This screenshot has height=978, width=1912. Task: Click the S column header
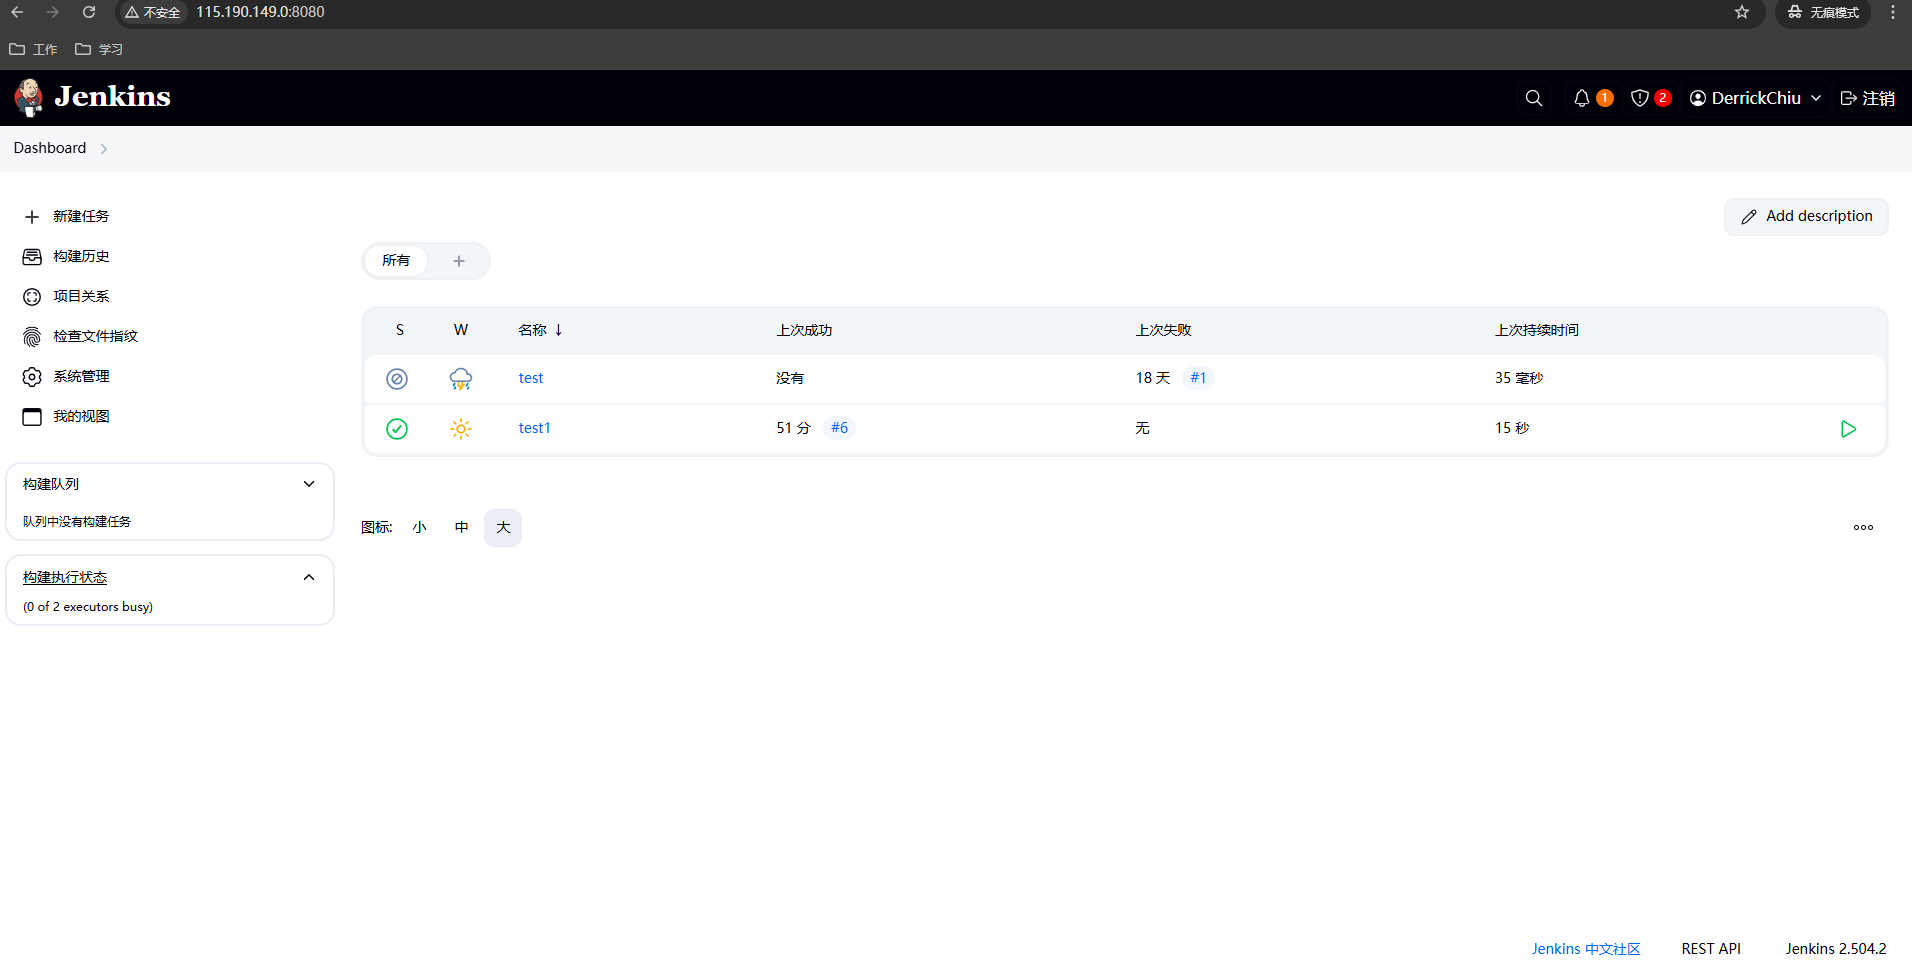point(400,330)
